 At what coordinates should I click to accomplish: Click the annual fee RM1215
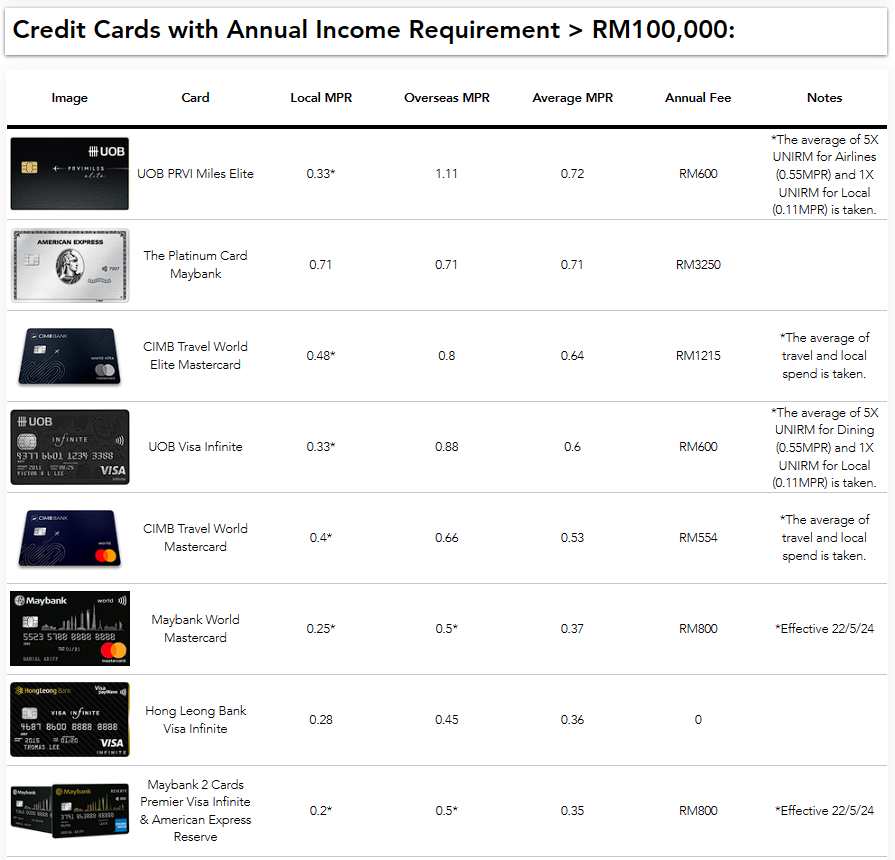[x=698, y=356]
